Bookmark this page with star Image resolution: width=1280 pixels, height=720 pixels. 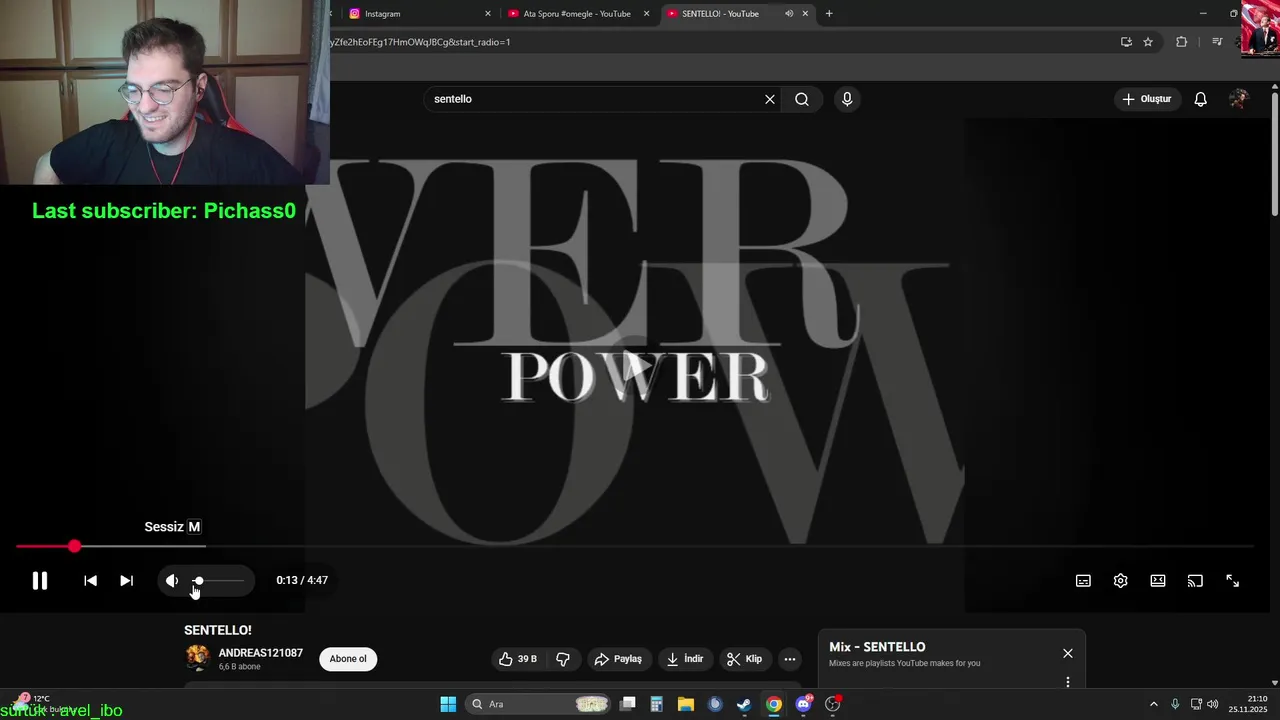pos(1148,42)
